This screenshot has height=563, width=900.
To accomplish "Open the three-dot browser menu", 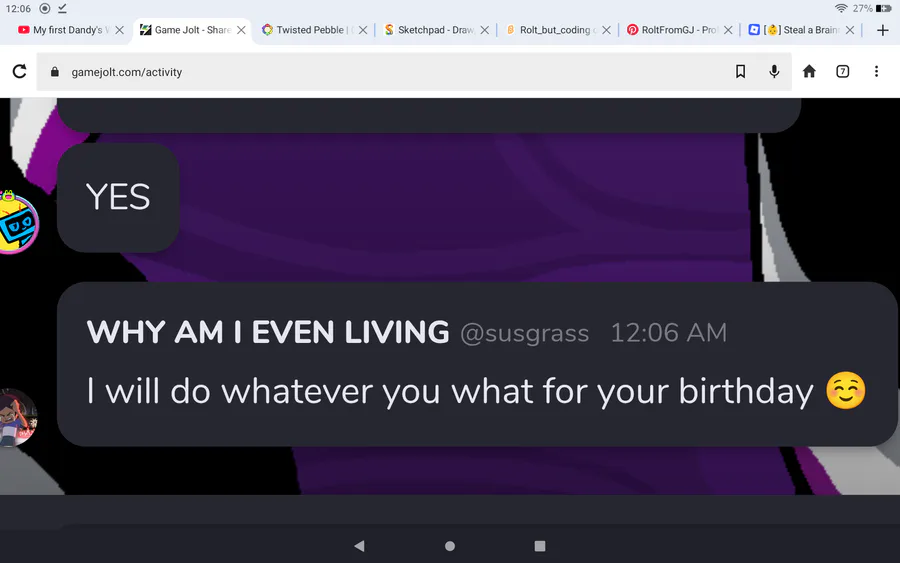I will tap(876, 71).
